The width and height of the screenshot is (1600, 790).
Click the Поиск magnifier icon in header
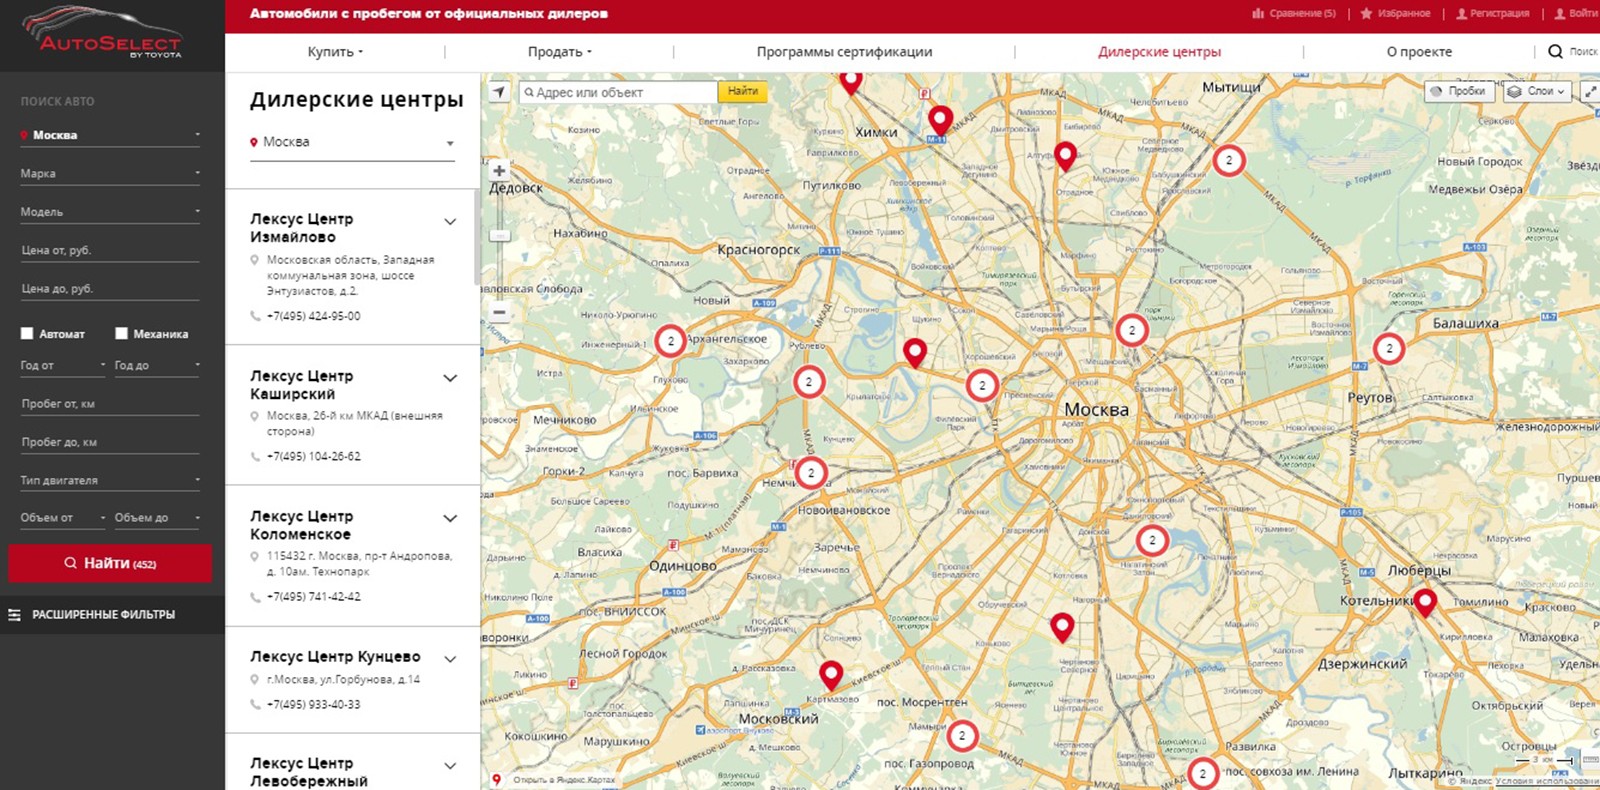[1556, 52]
